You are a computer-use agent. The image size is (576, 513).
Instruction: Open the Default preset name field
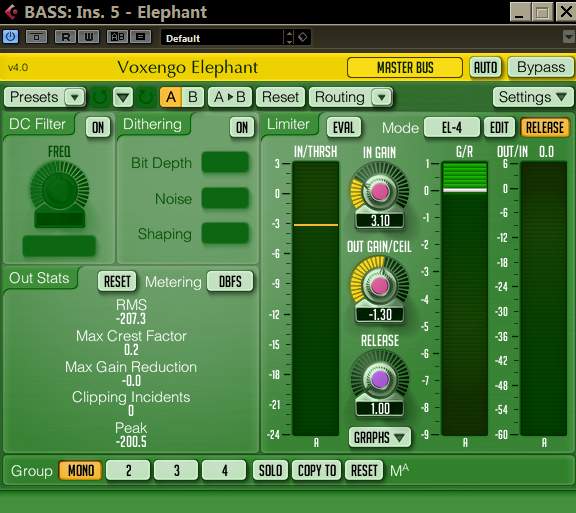point(222,37)
